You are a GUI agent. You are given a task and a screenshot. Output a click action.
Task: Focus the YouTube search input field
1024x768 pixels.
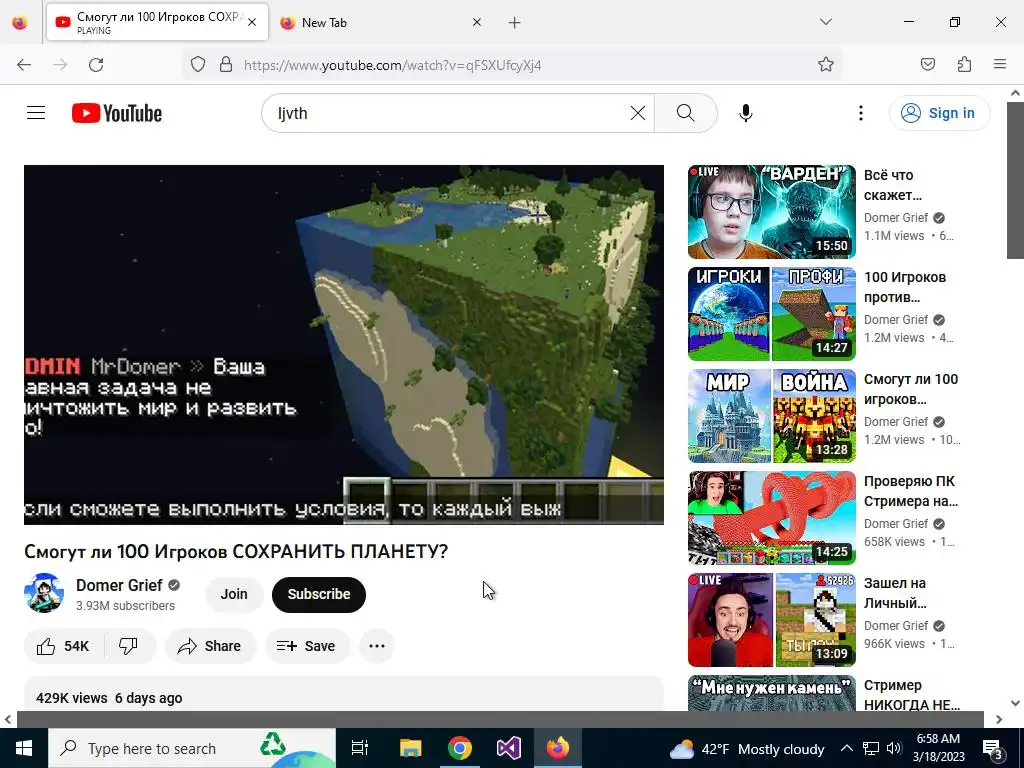click(451, 113)
